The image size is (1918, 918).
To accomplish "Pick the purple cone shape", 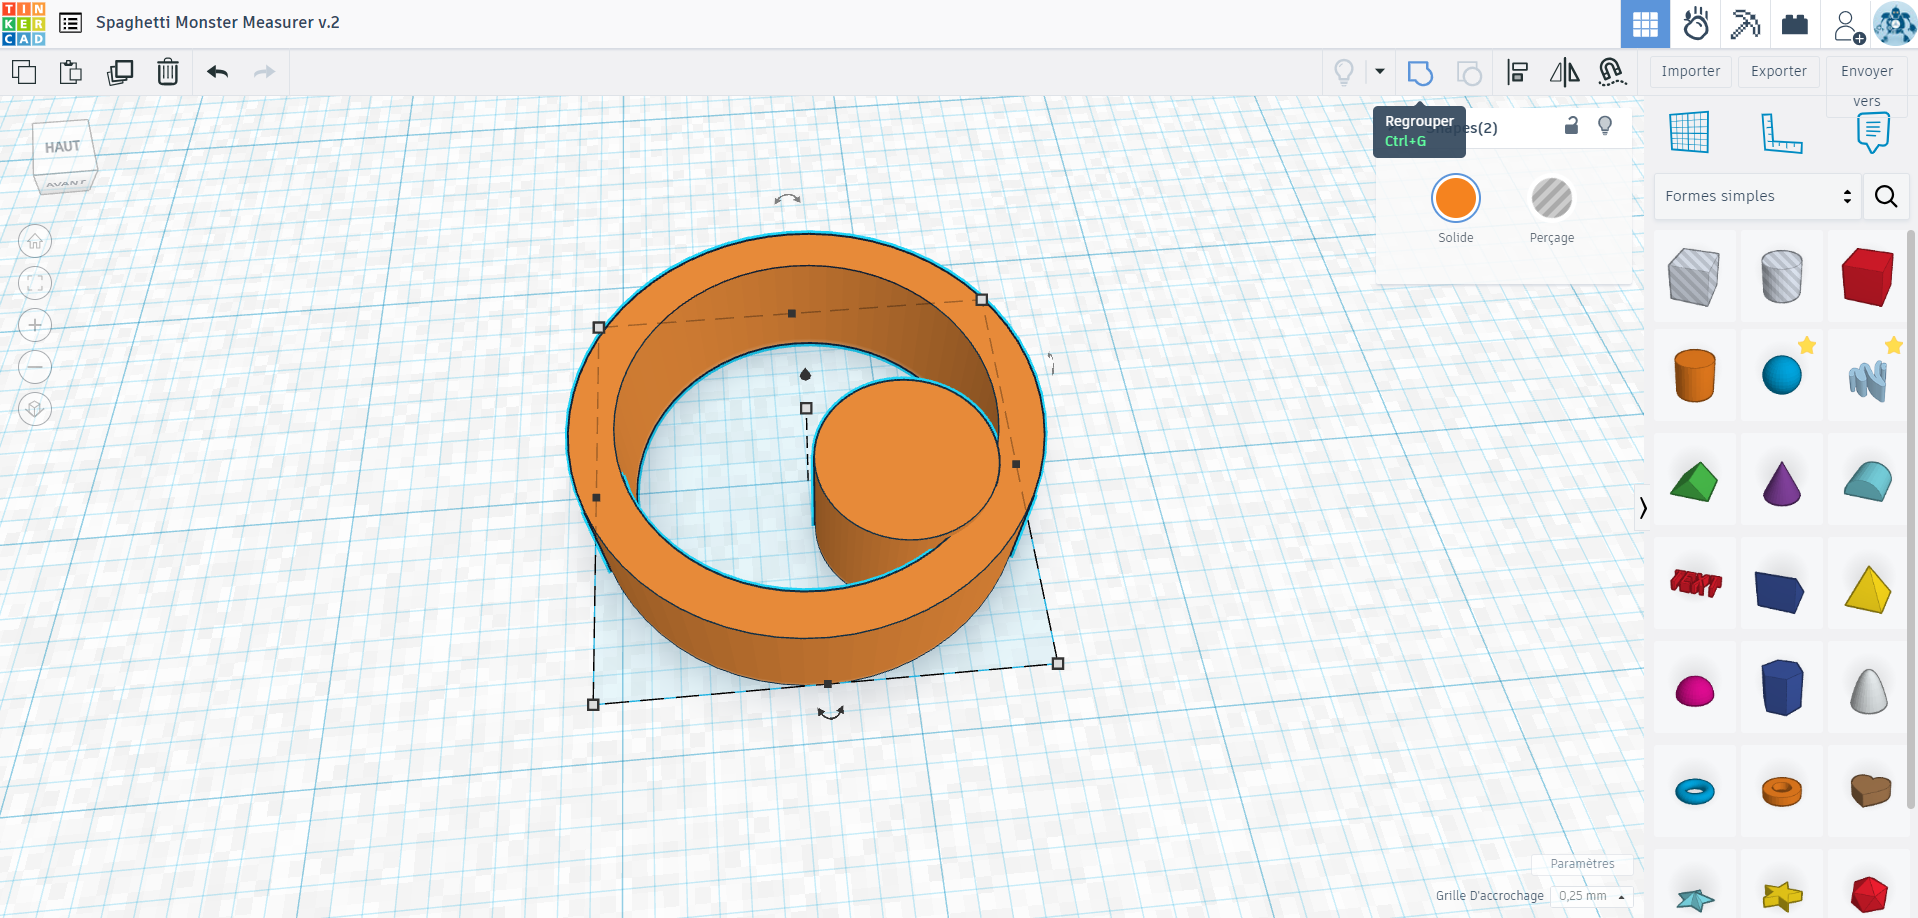I will [x=1781, y=484].
